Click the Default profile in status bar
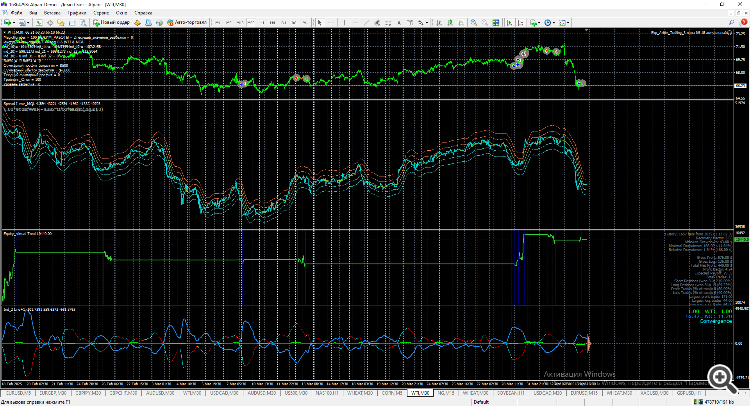 480,402
